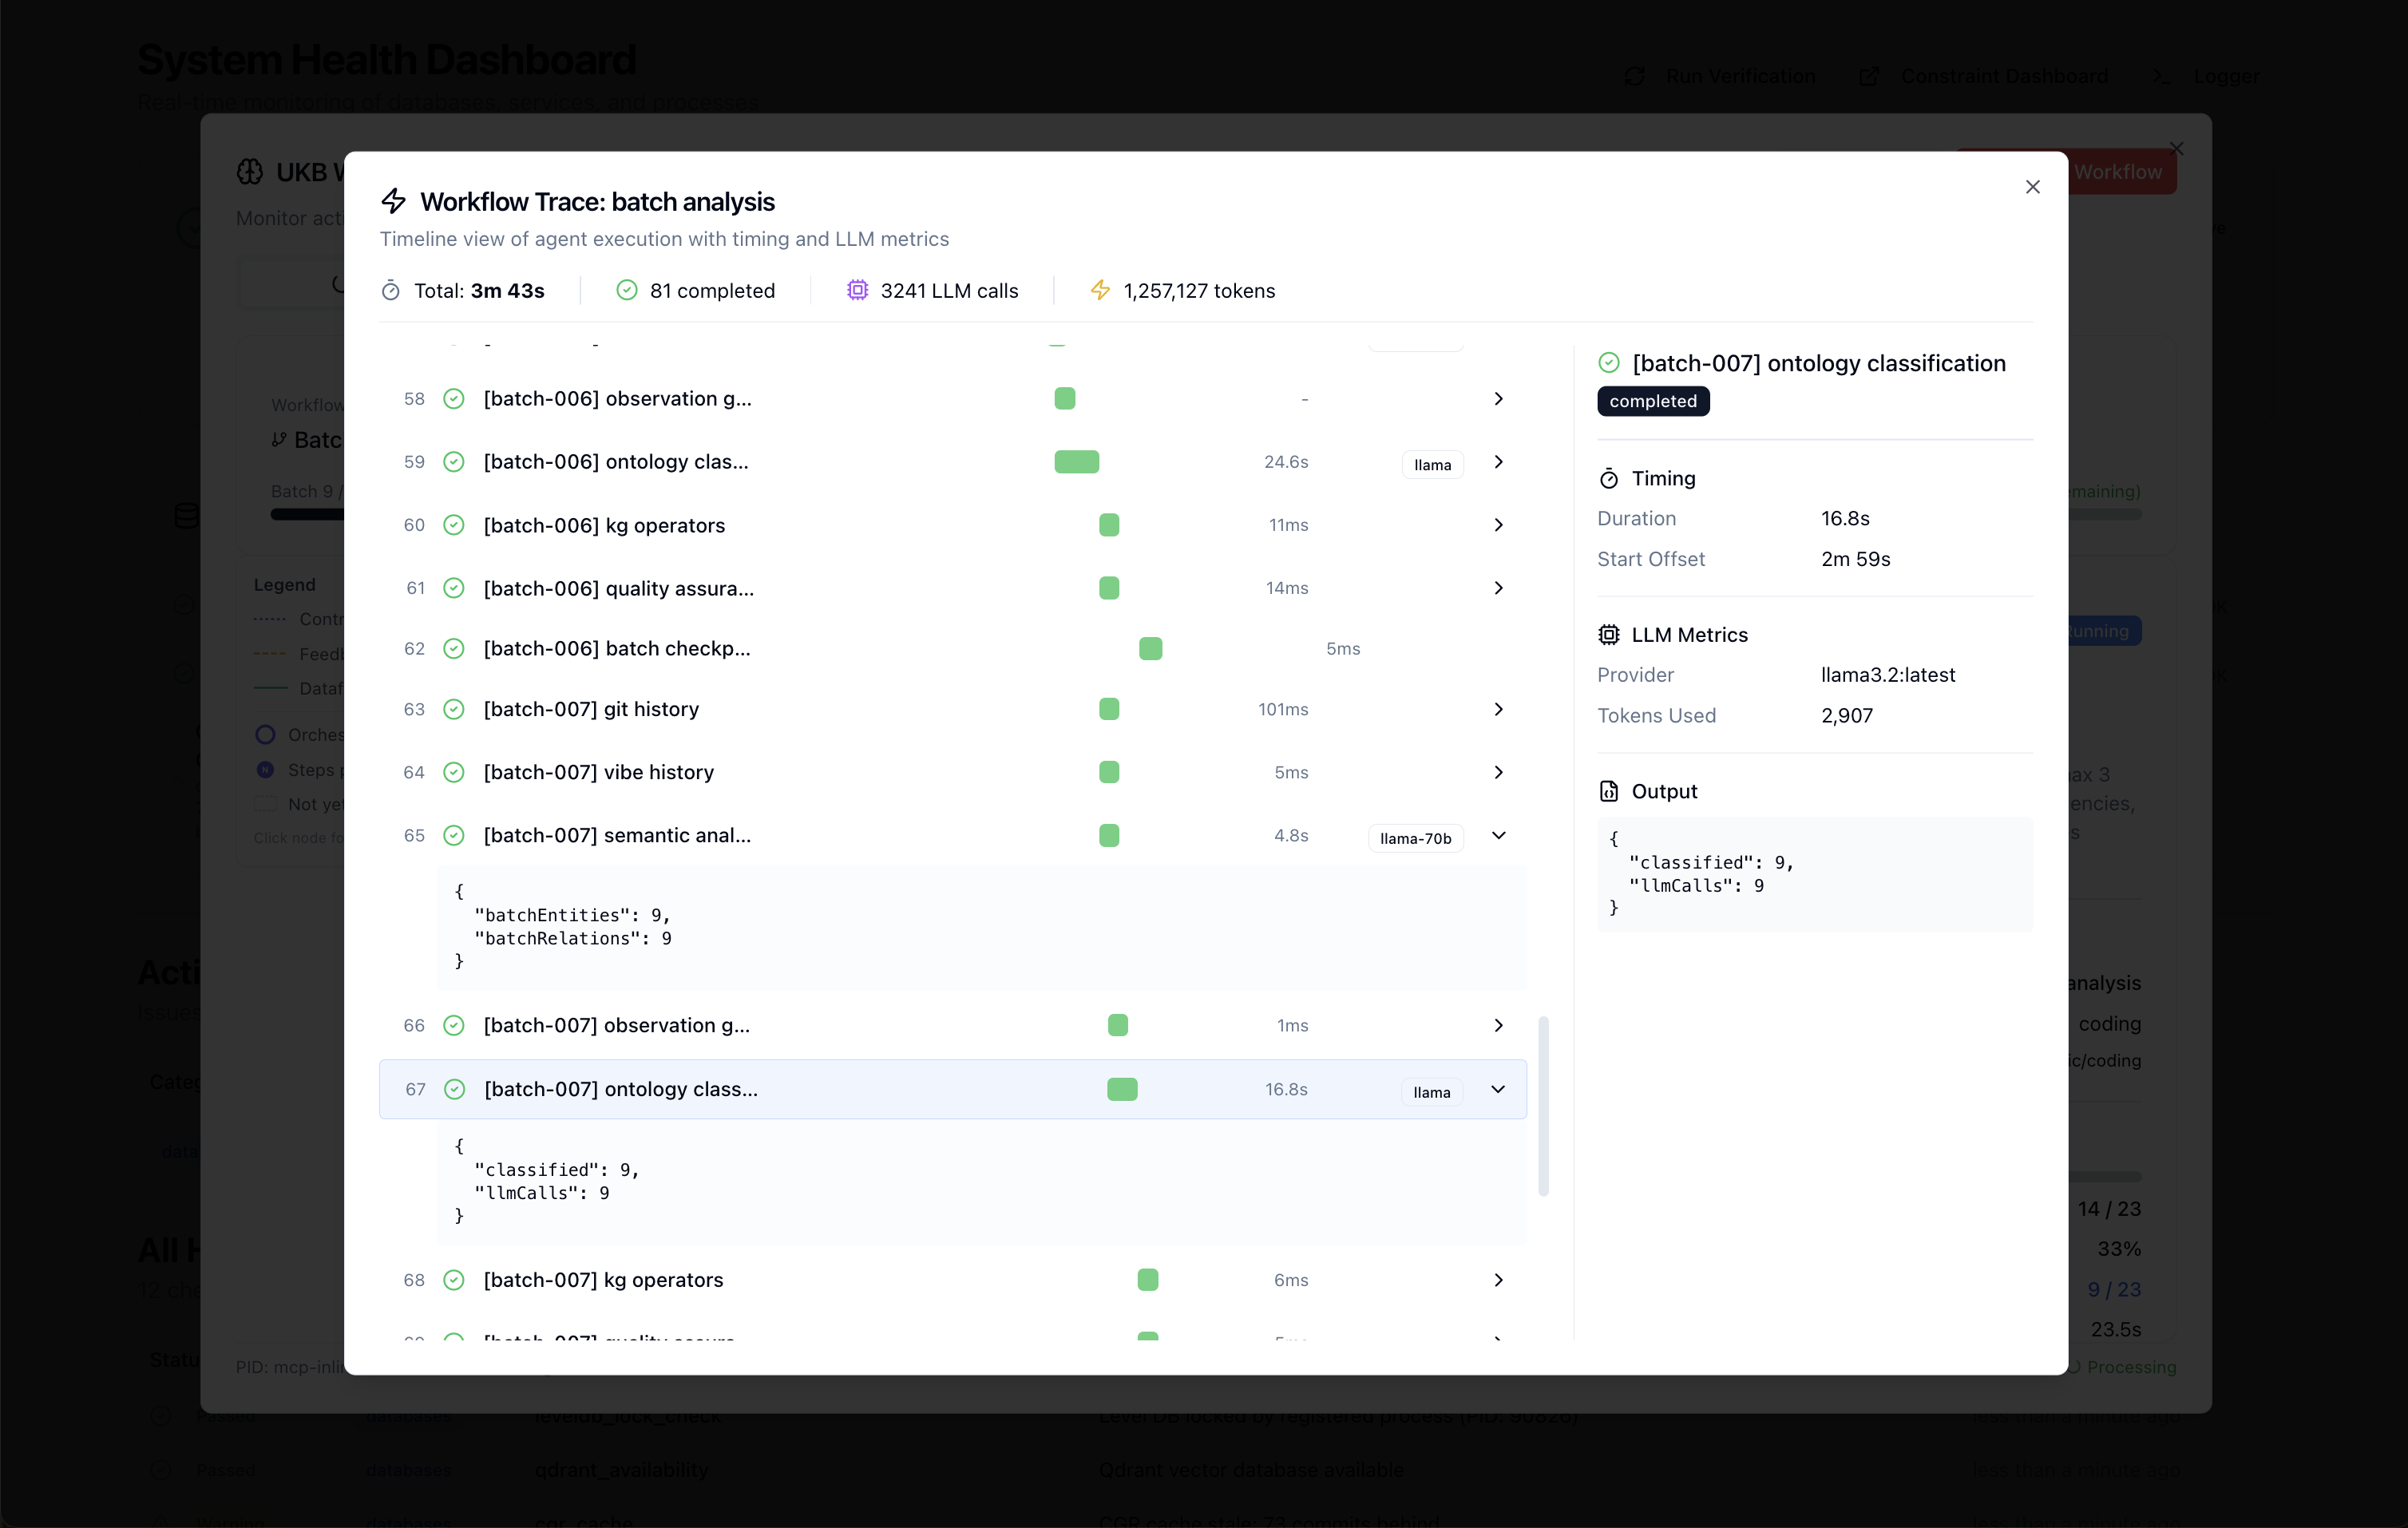The height and width of the screenshot is (1528, 2408).
Task: Click the batchEntities JSON under row 65
Action: coord(982,927)
